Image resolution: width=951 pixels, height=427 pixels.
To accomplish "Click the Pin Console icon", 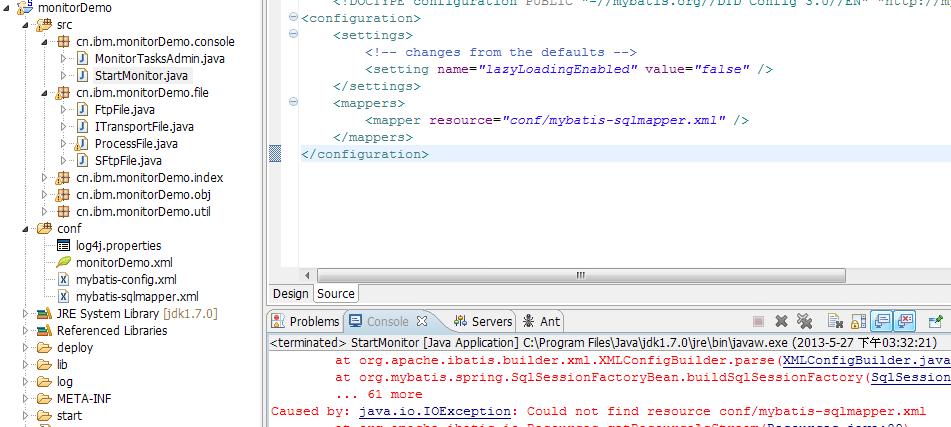I will [x=936, y=321].
